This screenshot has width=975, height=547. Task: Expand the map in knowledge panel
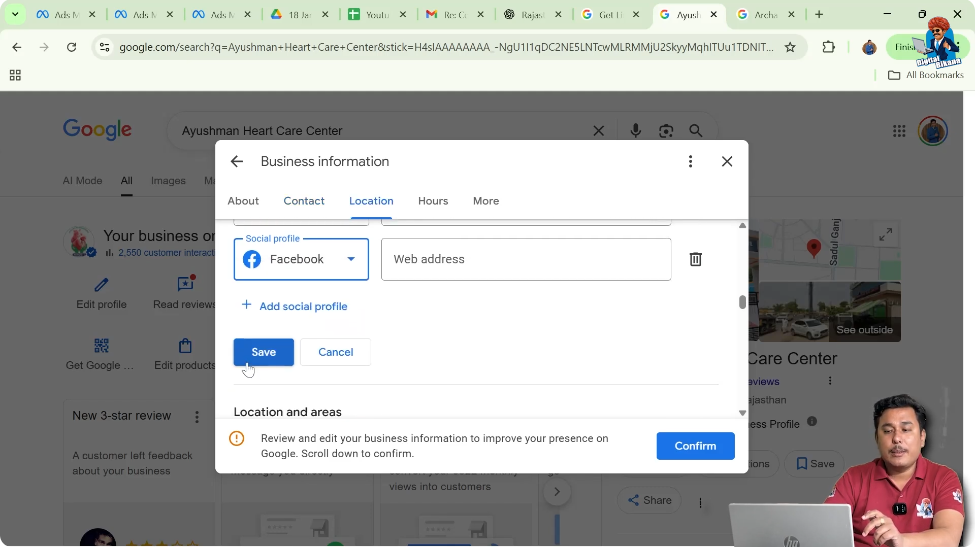(x=885, y=235)
